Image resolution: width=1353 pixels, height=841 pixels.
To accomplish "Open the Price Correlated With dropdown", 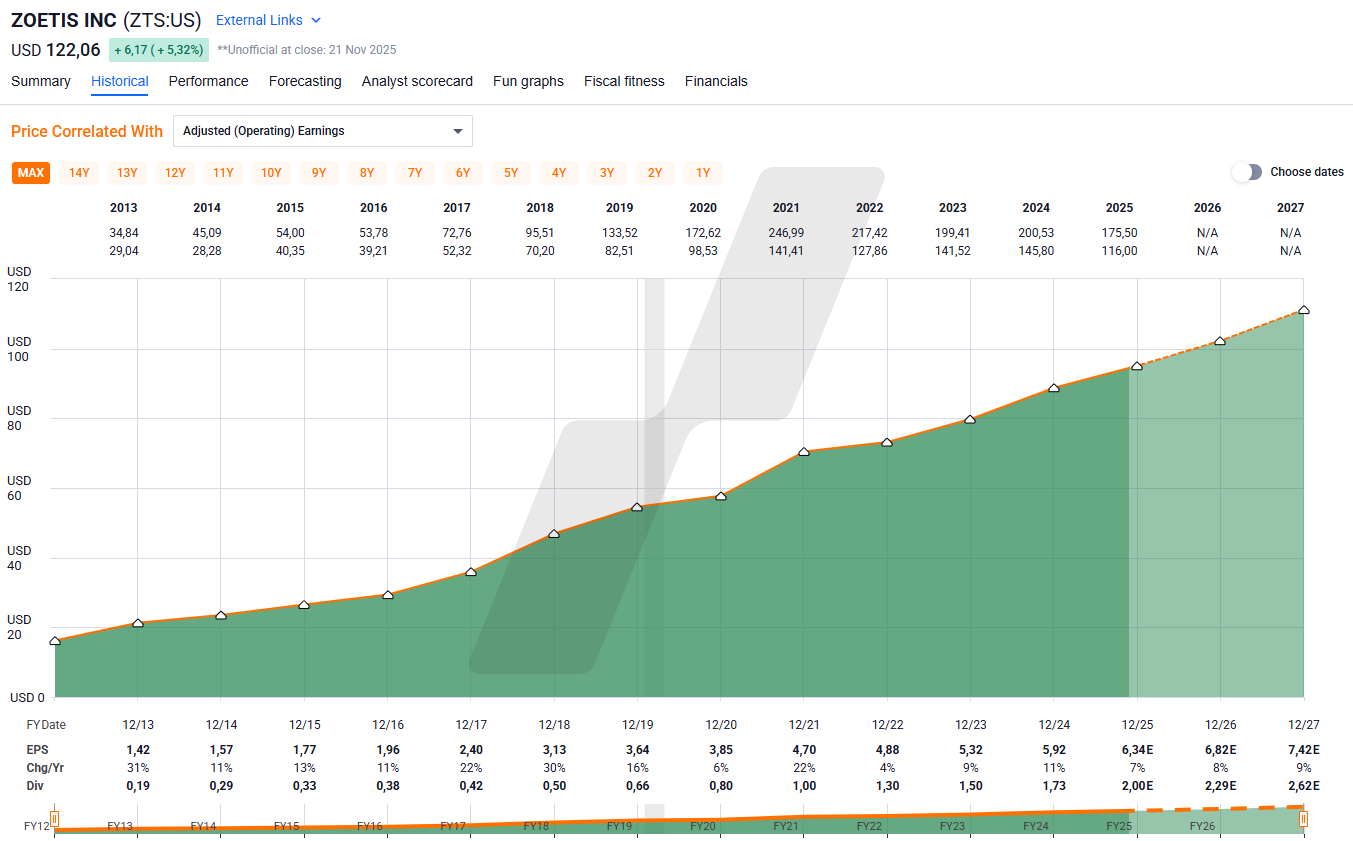I will point(322,131).
